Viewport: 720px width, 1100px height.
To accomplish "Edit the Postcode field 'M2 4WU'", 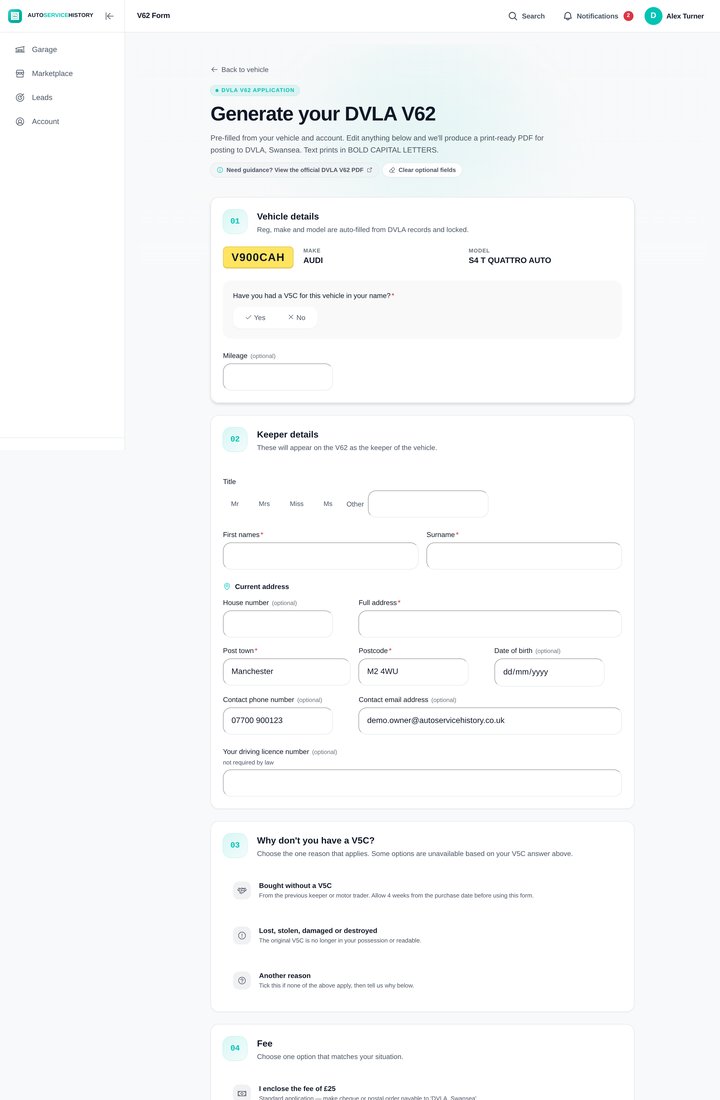I will [413, 671].
